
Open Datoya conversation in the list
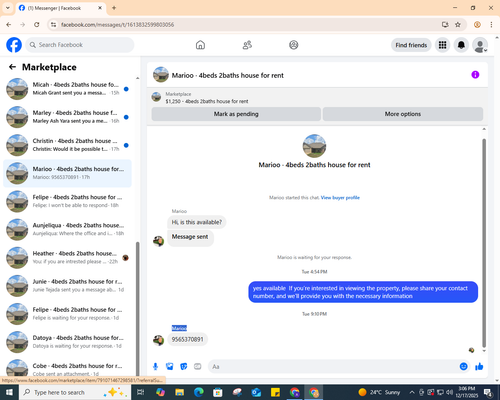[x=67, y=342]
